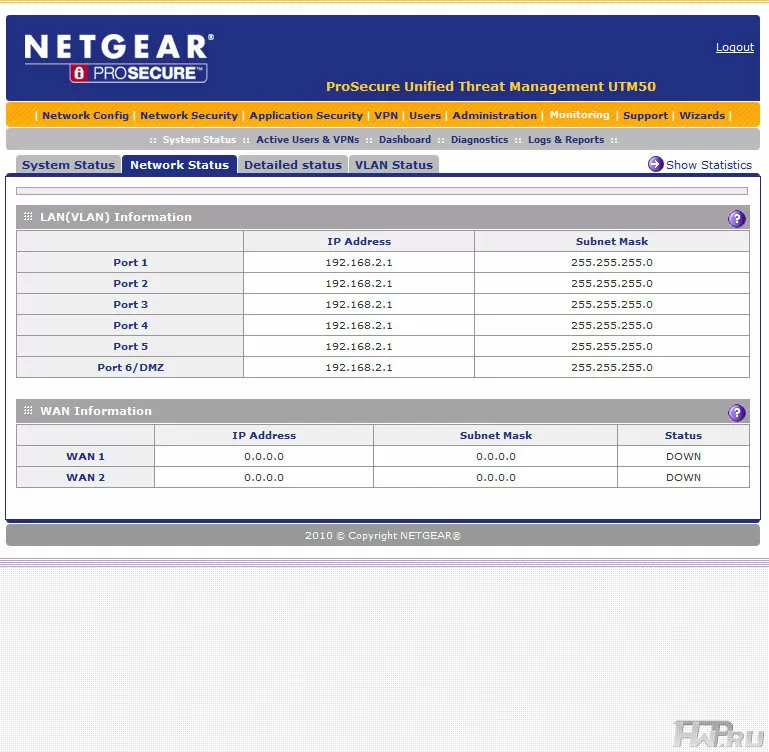Open the Support menu

tap(645, 115)
